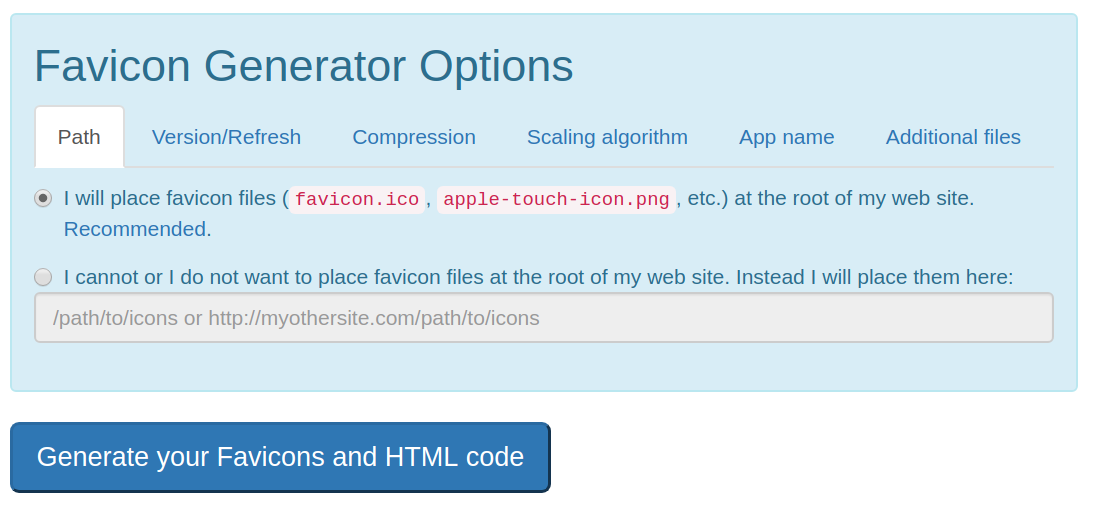The width and height of the screenshot is (1094, 512).
Task: Select the root-of-web-site radio button
Action: 43,198
